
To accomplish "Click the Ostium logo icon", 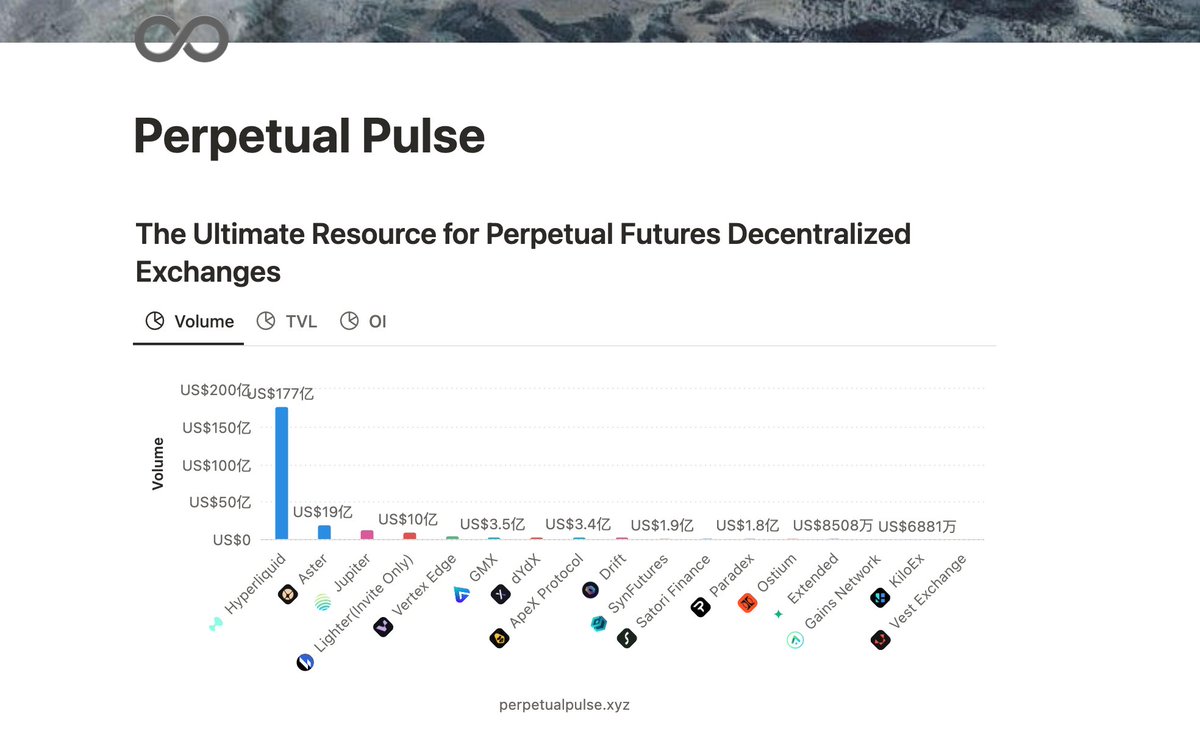I will pyautogui.click(x=747, y=602).
